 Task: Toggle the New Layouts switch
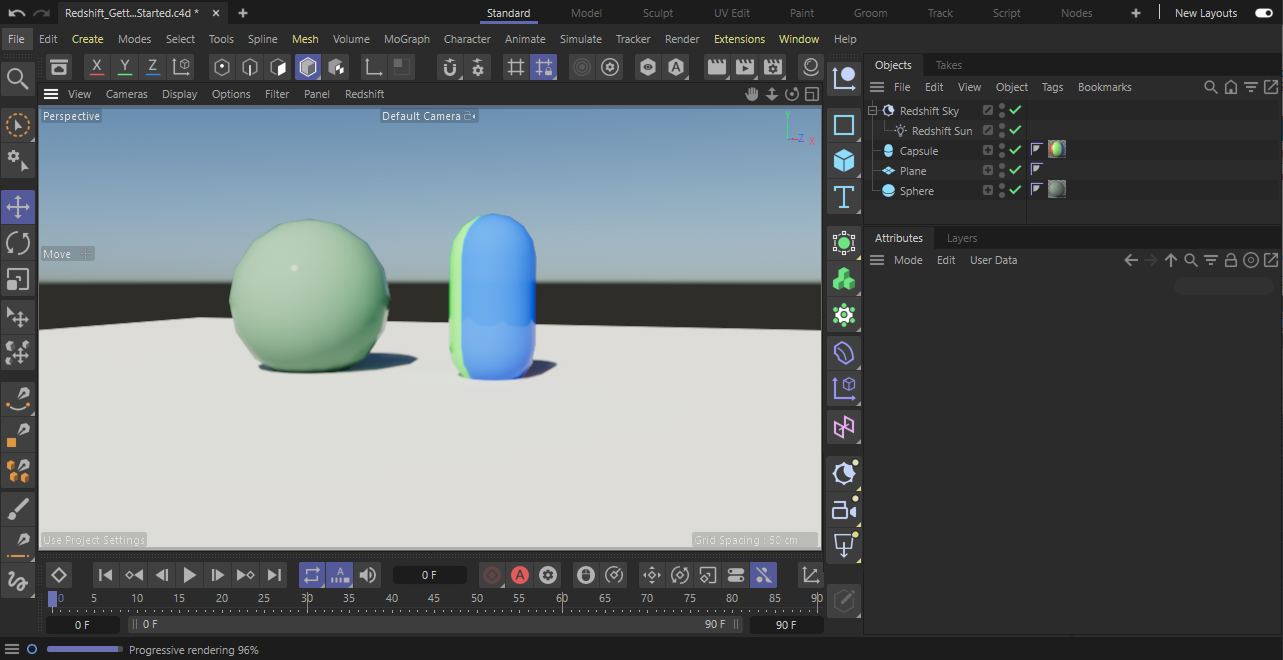[1264, 13]
